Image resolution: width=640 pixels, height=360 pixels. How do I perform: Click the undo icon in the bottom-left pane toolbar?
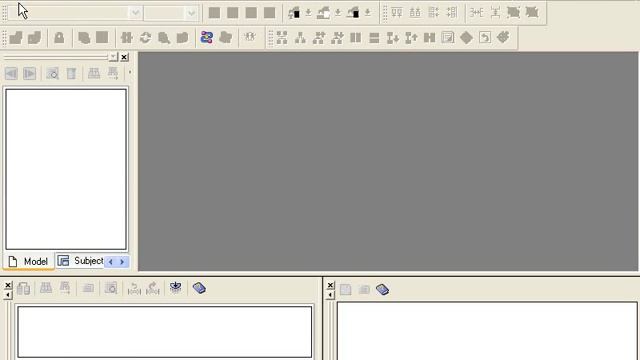(x=134, y=288)
